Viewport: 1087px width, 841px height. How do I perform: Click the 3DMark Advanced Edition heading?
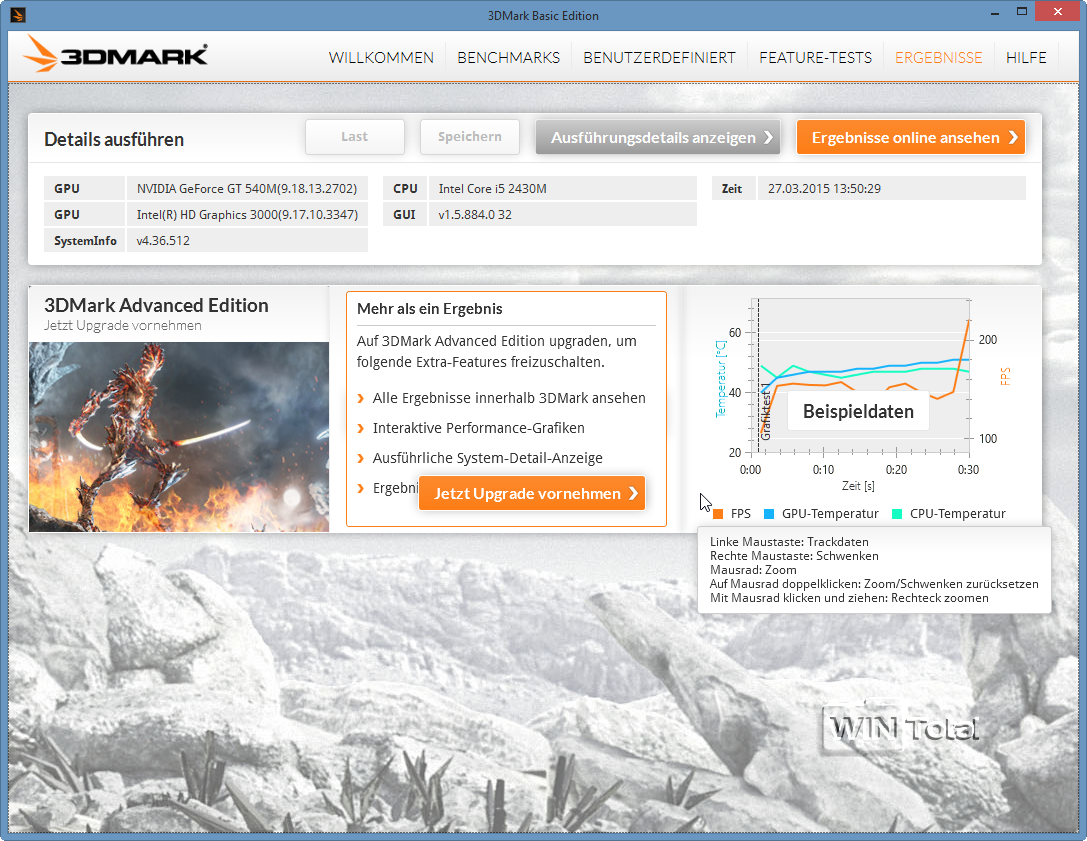point(156,305)
